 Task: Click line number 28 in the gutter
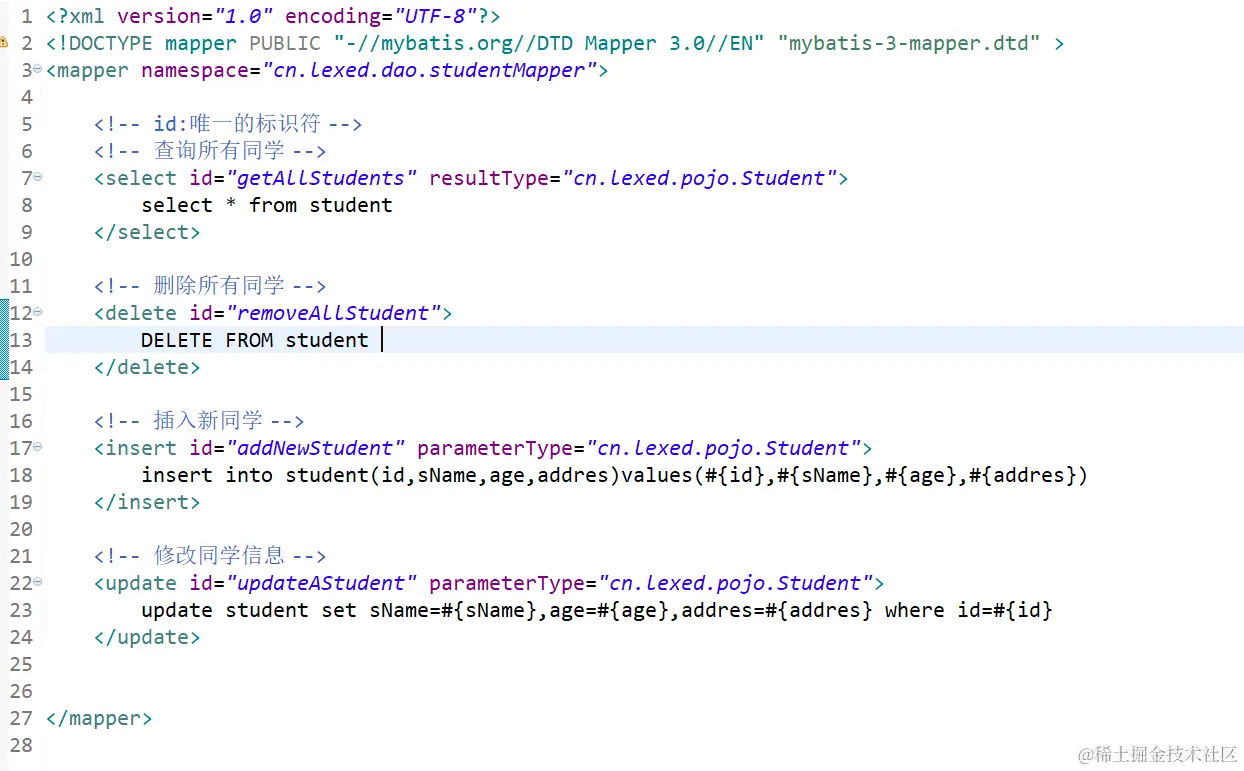click(21, 745)
